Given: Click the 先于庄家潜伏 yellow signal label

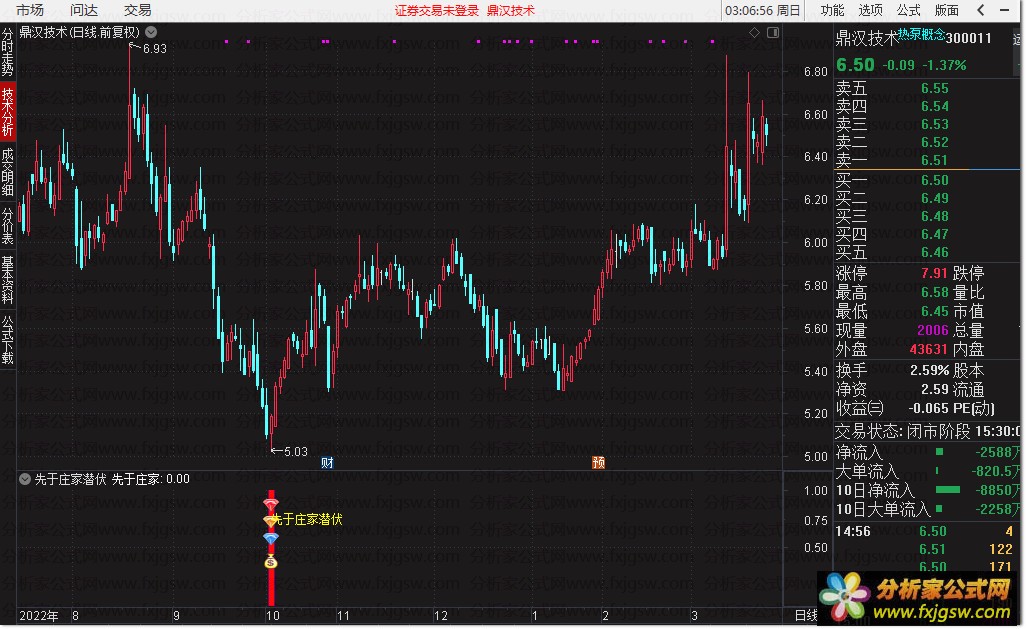Looking at the screenshot, I should (x=307, y=520).
